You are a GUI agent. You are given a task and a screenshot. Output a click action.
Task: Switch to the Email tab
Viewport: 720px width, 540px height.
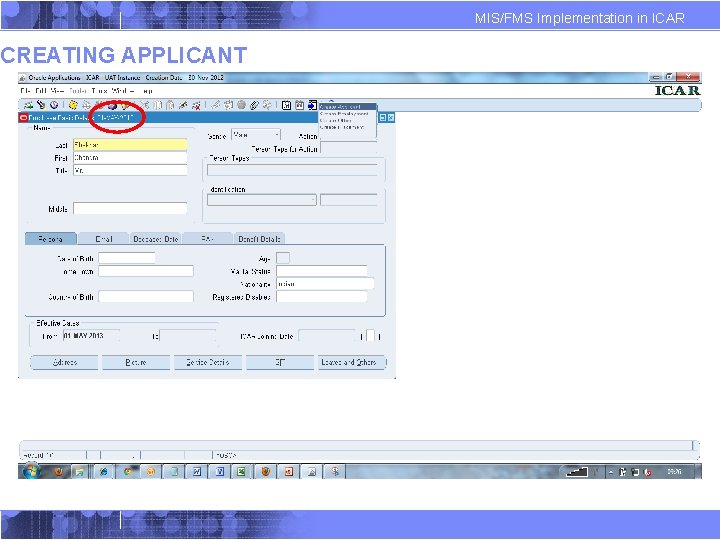(103, 239)
